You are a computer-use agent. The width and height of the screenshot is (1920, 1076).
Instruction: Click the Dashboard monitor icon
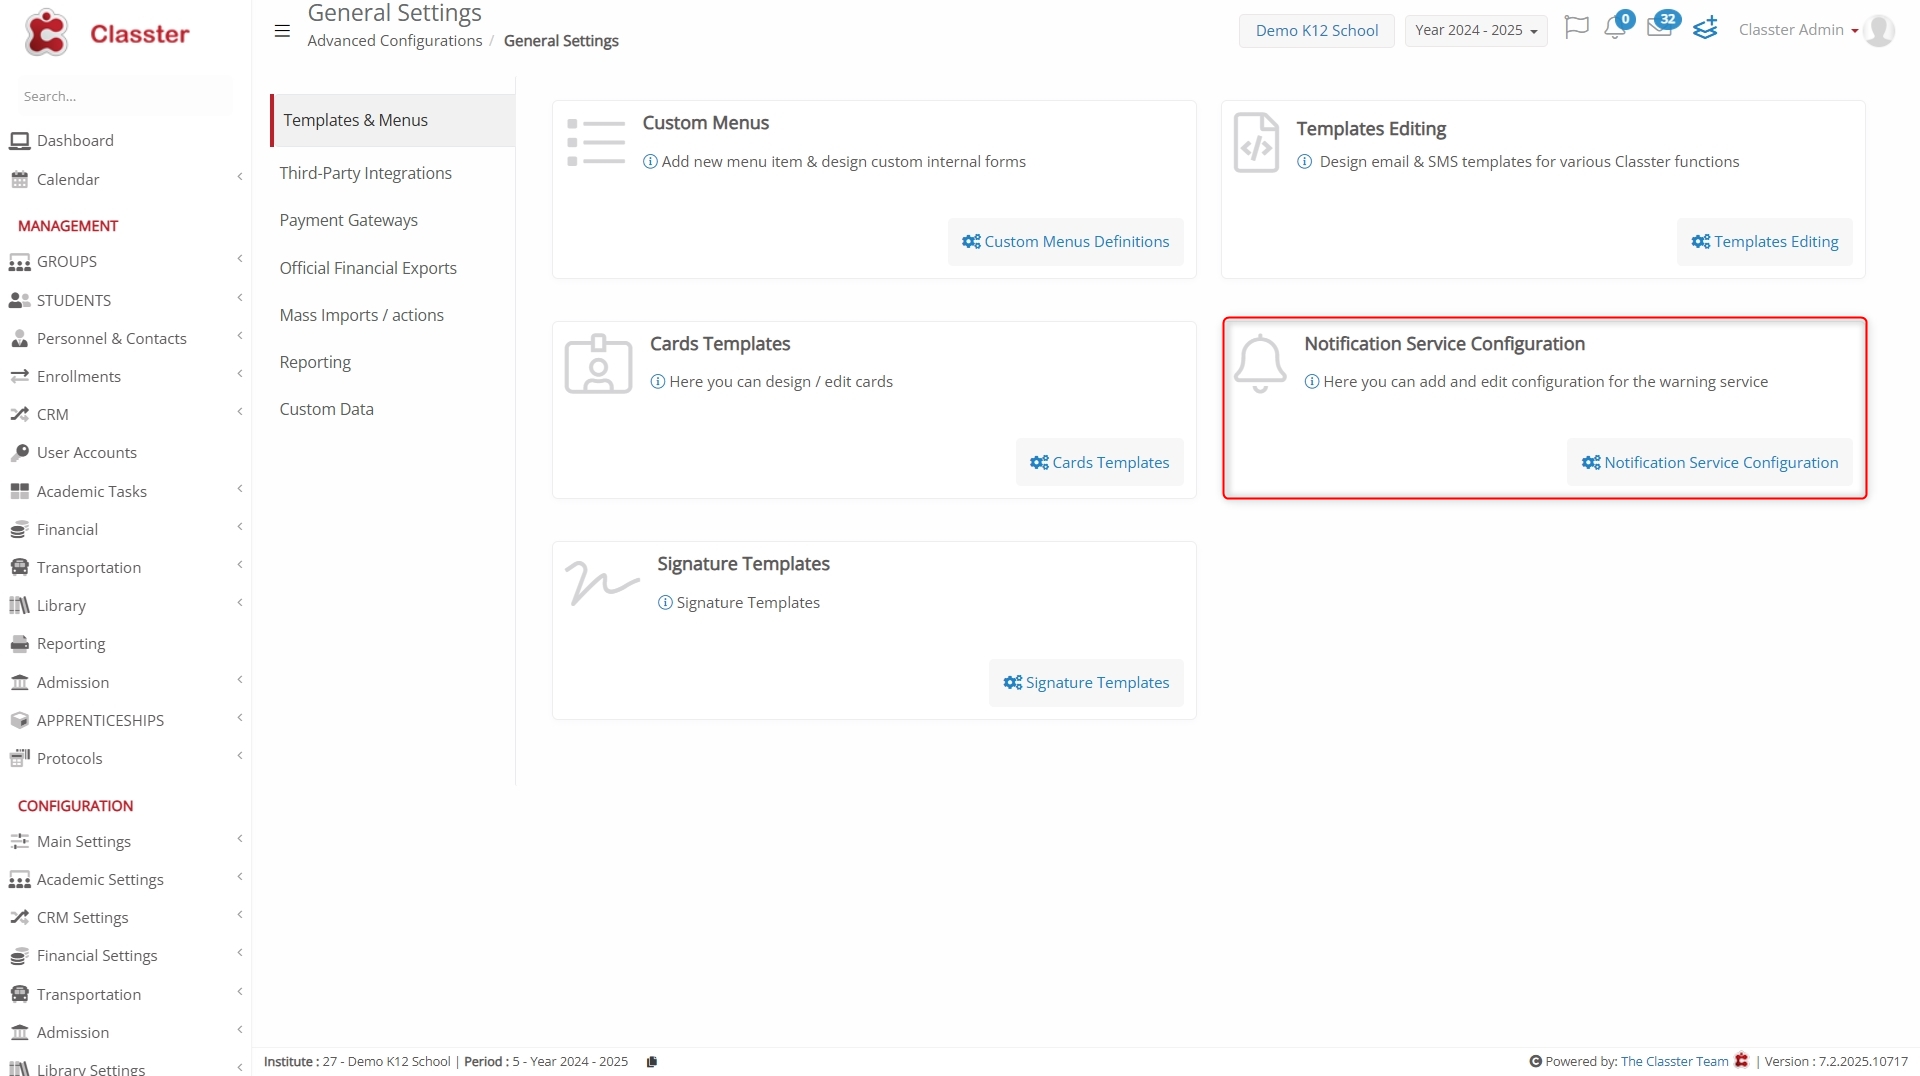tap(19, 141)
